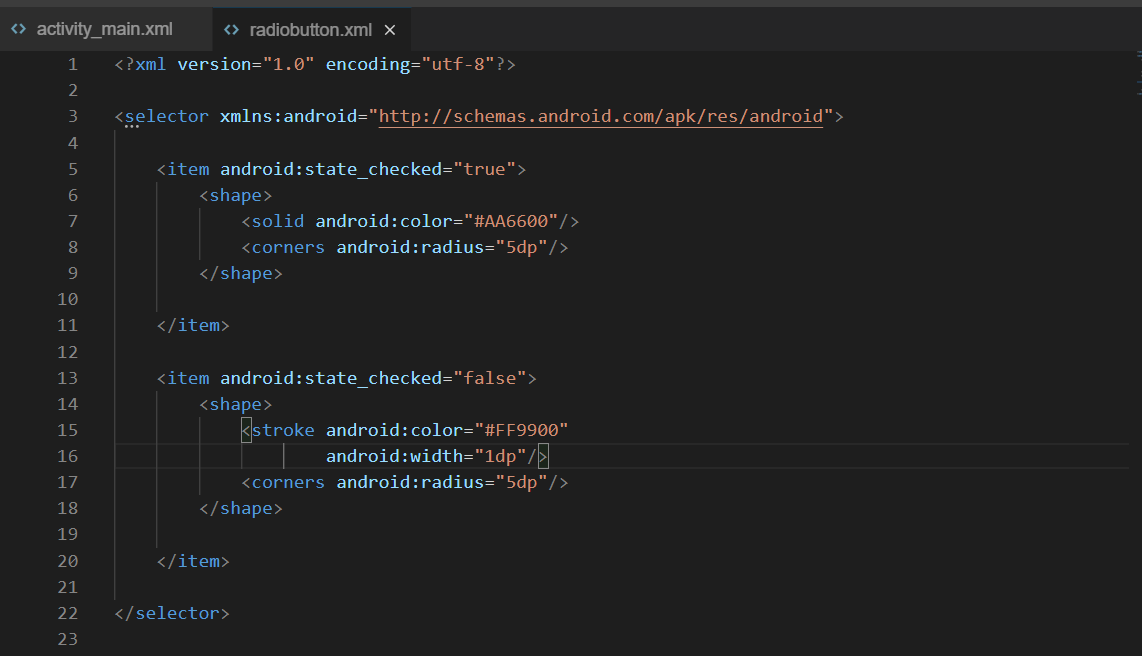Switch to the activity_main.xml tab
Image resolution: width=1142 pixels, height=656 pixels.
[x=105, y=29]
